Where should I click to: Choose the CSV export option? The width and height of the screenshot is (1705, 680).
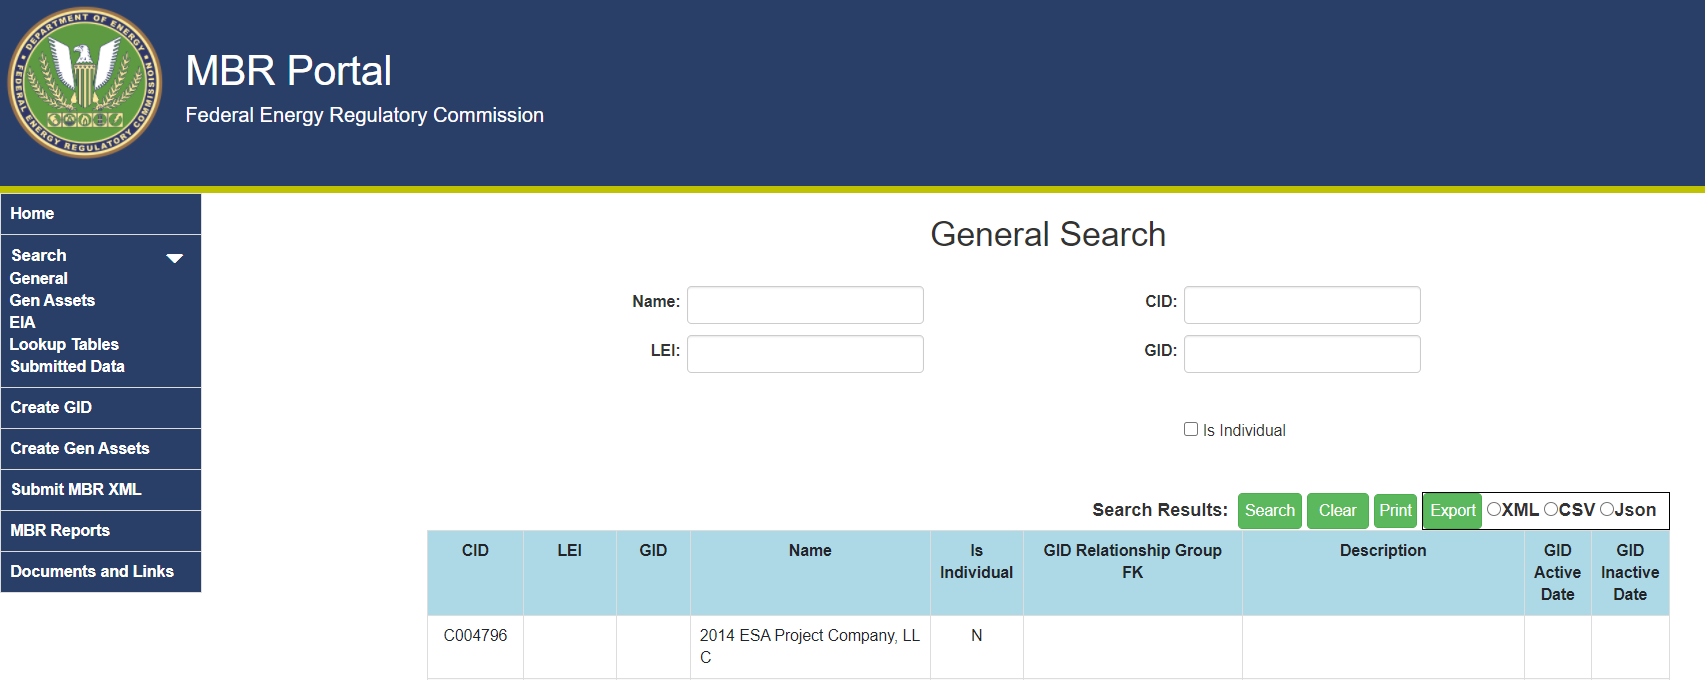(1551, 509)
